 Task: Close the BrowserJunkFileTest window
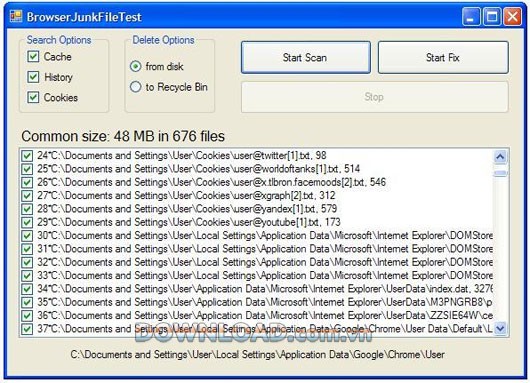pos(512,17)
